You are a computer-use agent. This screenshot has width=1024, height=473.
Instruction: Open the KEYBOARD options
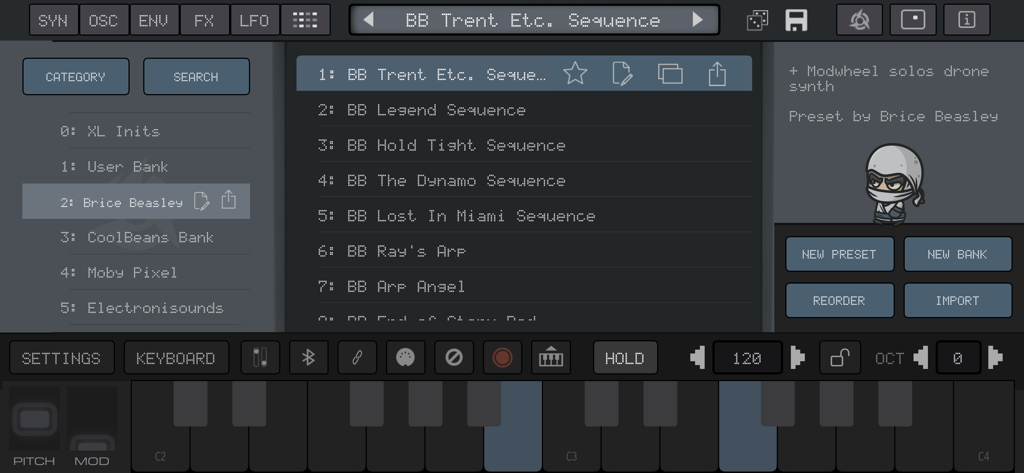pyautogui.click(x=176, y=358)
